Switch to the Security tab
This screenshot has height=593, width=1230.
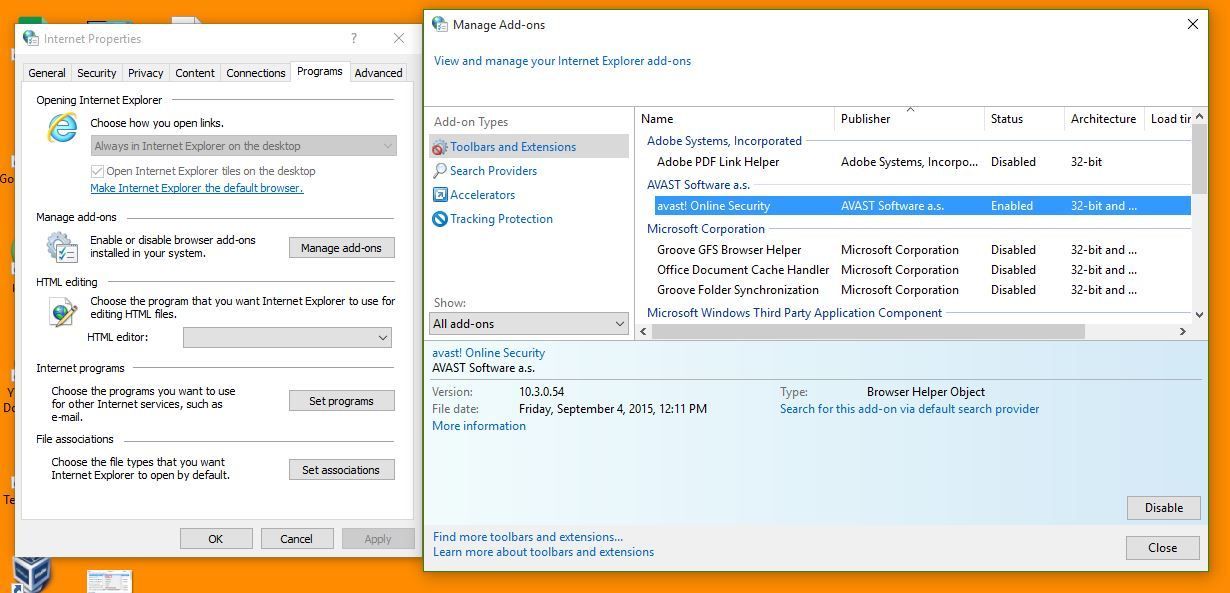click(x=97, y=73)
